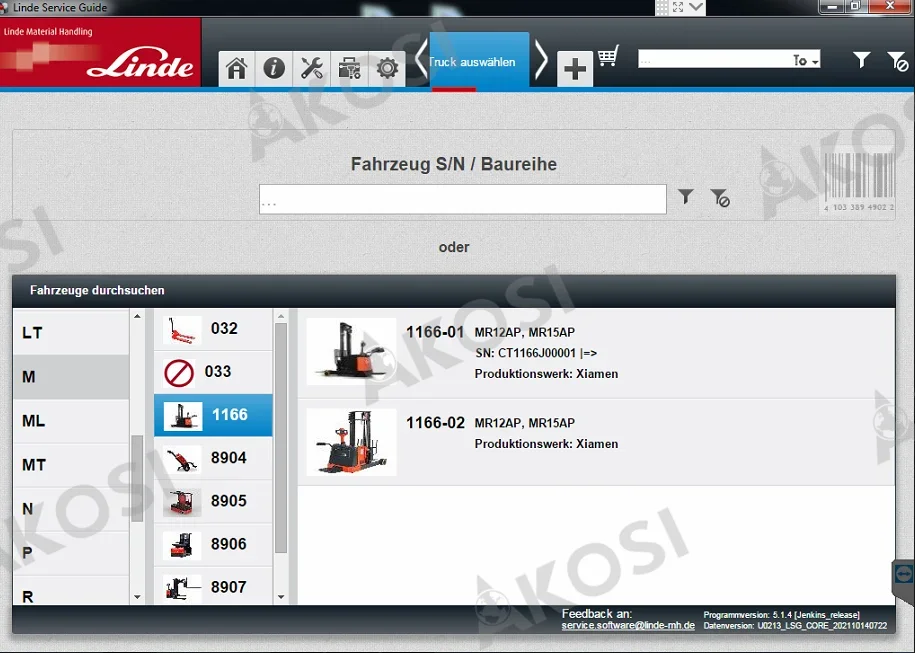
Task: Click fullscreen icon in title bar
Action: click(x=677, y=7)
